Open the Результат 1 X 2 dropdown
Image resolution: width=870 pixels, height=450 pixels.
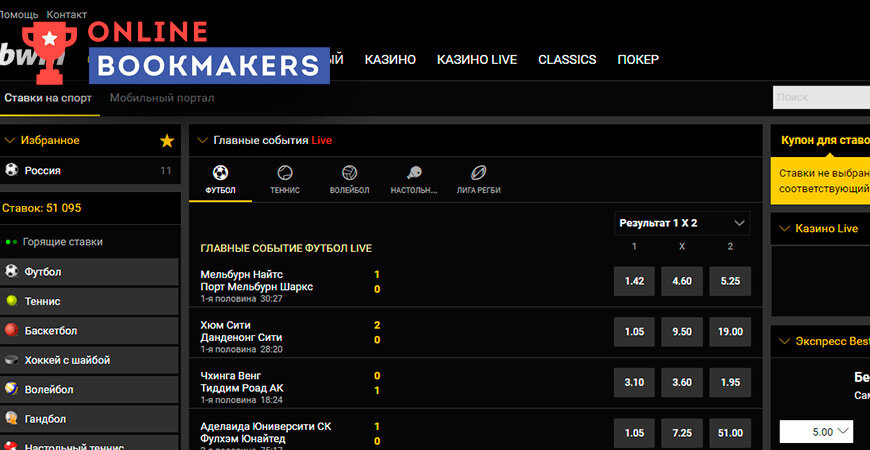click(x=682, y=223)
